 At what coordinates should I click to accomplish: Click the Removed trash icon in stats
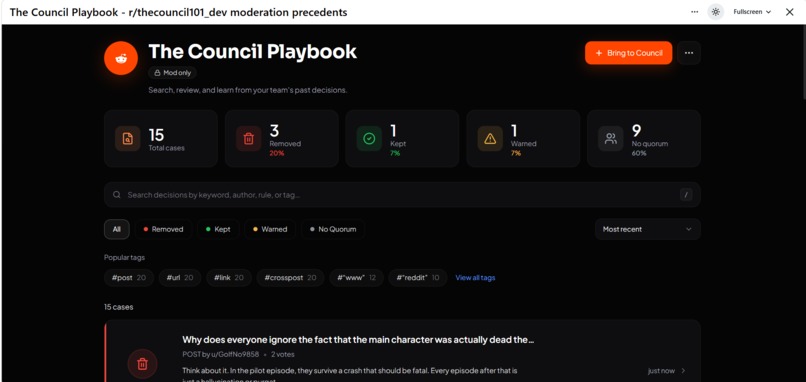click(248, 138)
